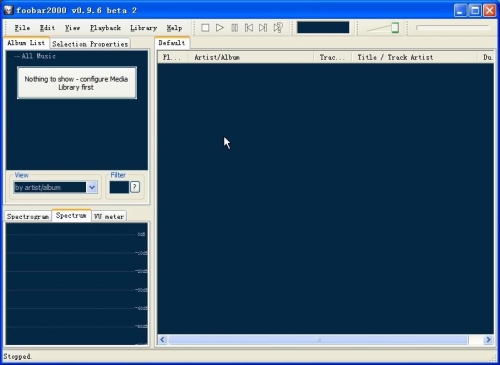
Task: Pause playback using the Pause icon
Action: (x=234, y=28)
